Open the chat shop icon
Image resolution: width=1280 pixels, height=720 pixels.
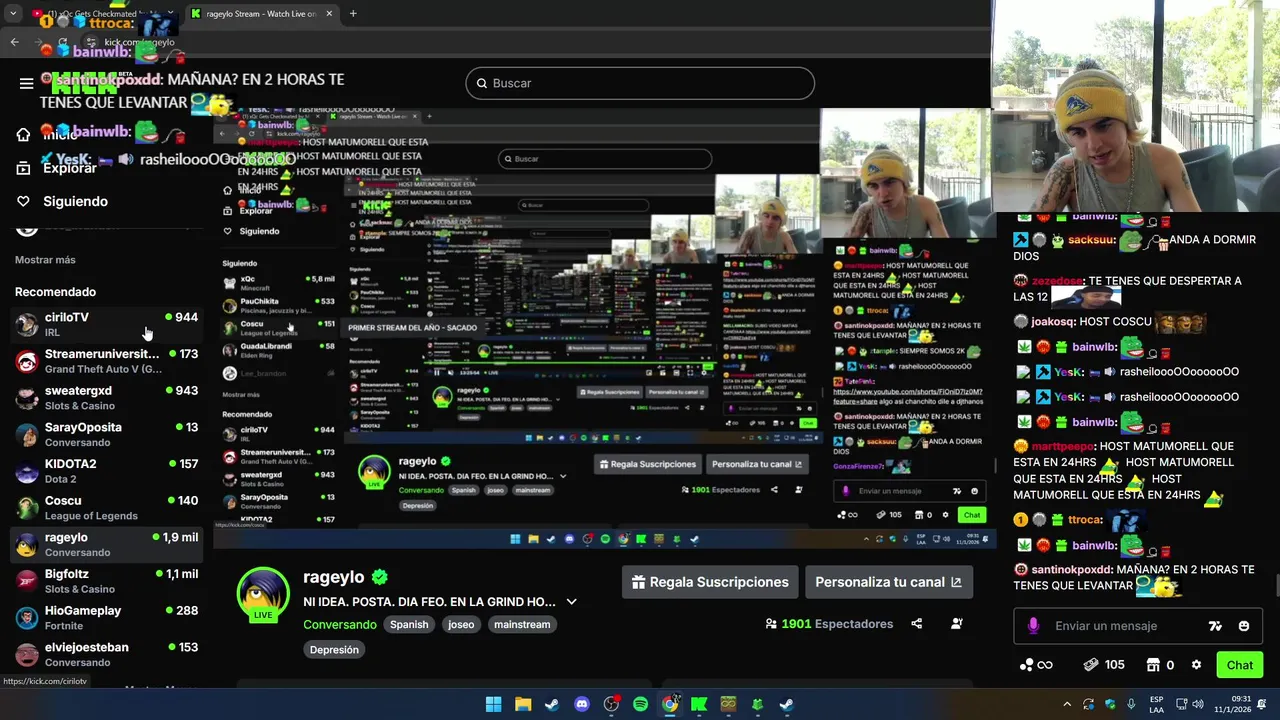click(1153, 665)
